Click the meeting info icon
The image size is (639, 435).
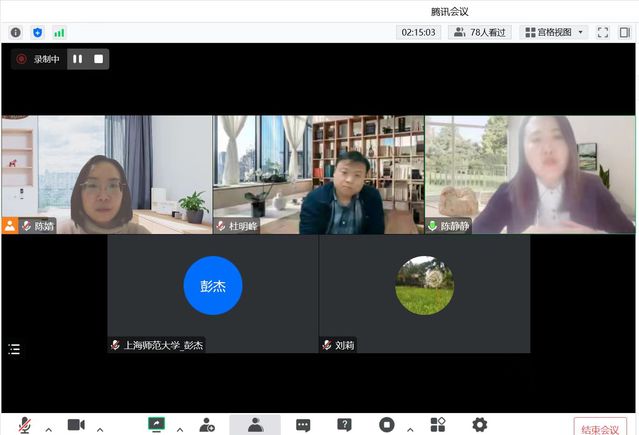click(x=15, y=32)
